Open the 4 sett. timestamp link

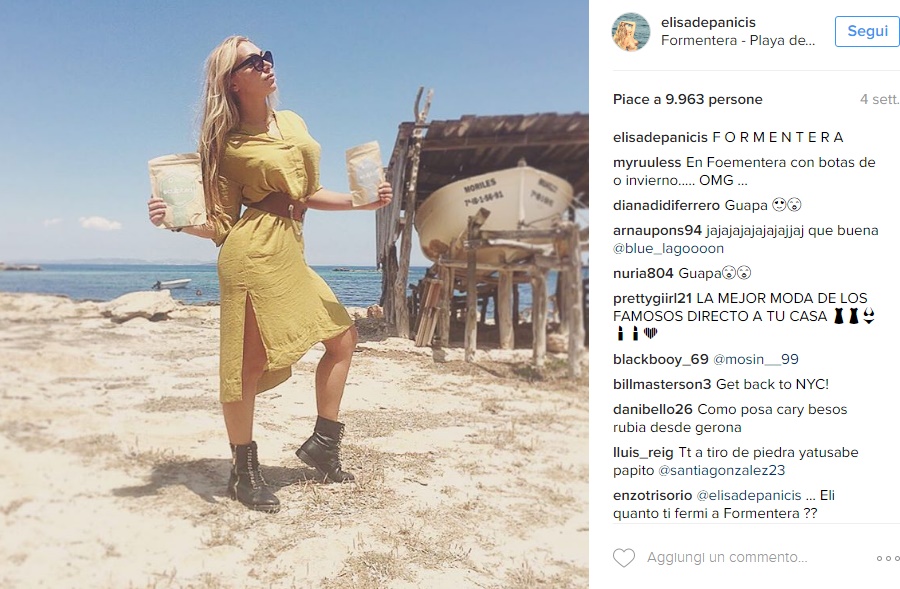coord(879,99)
